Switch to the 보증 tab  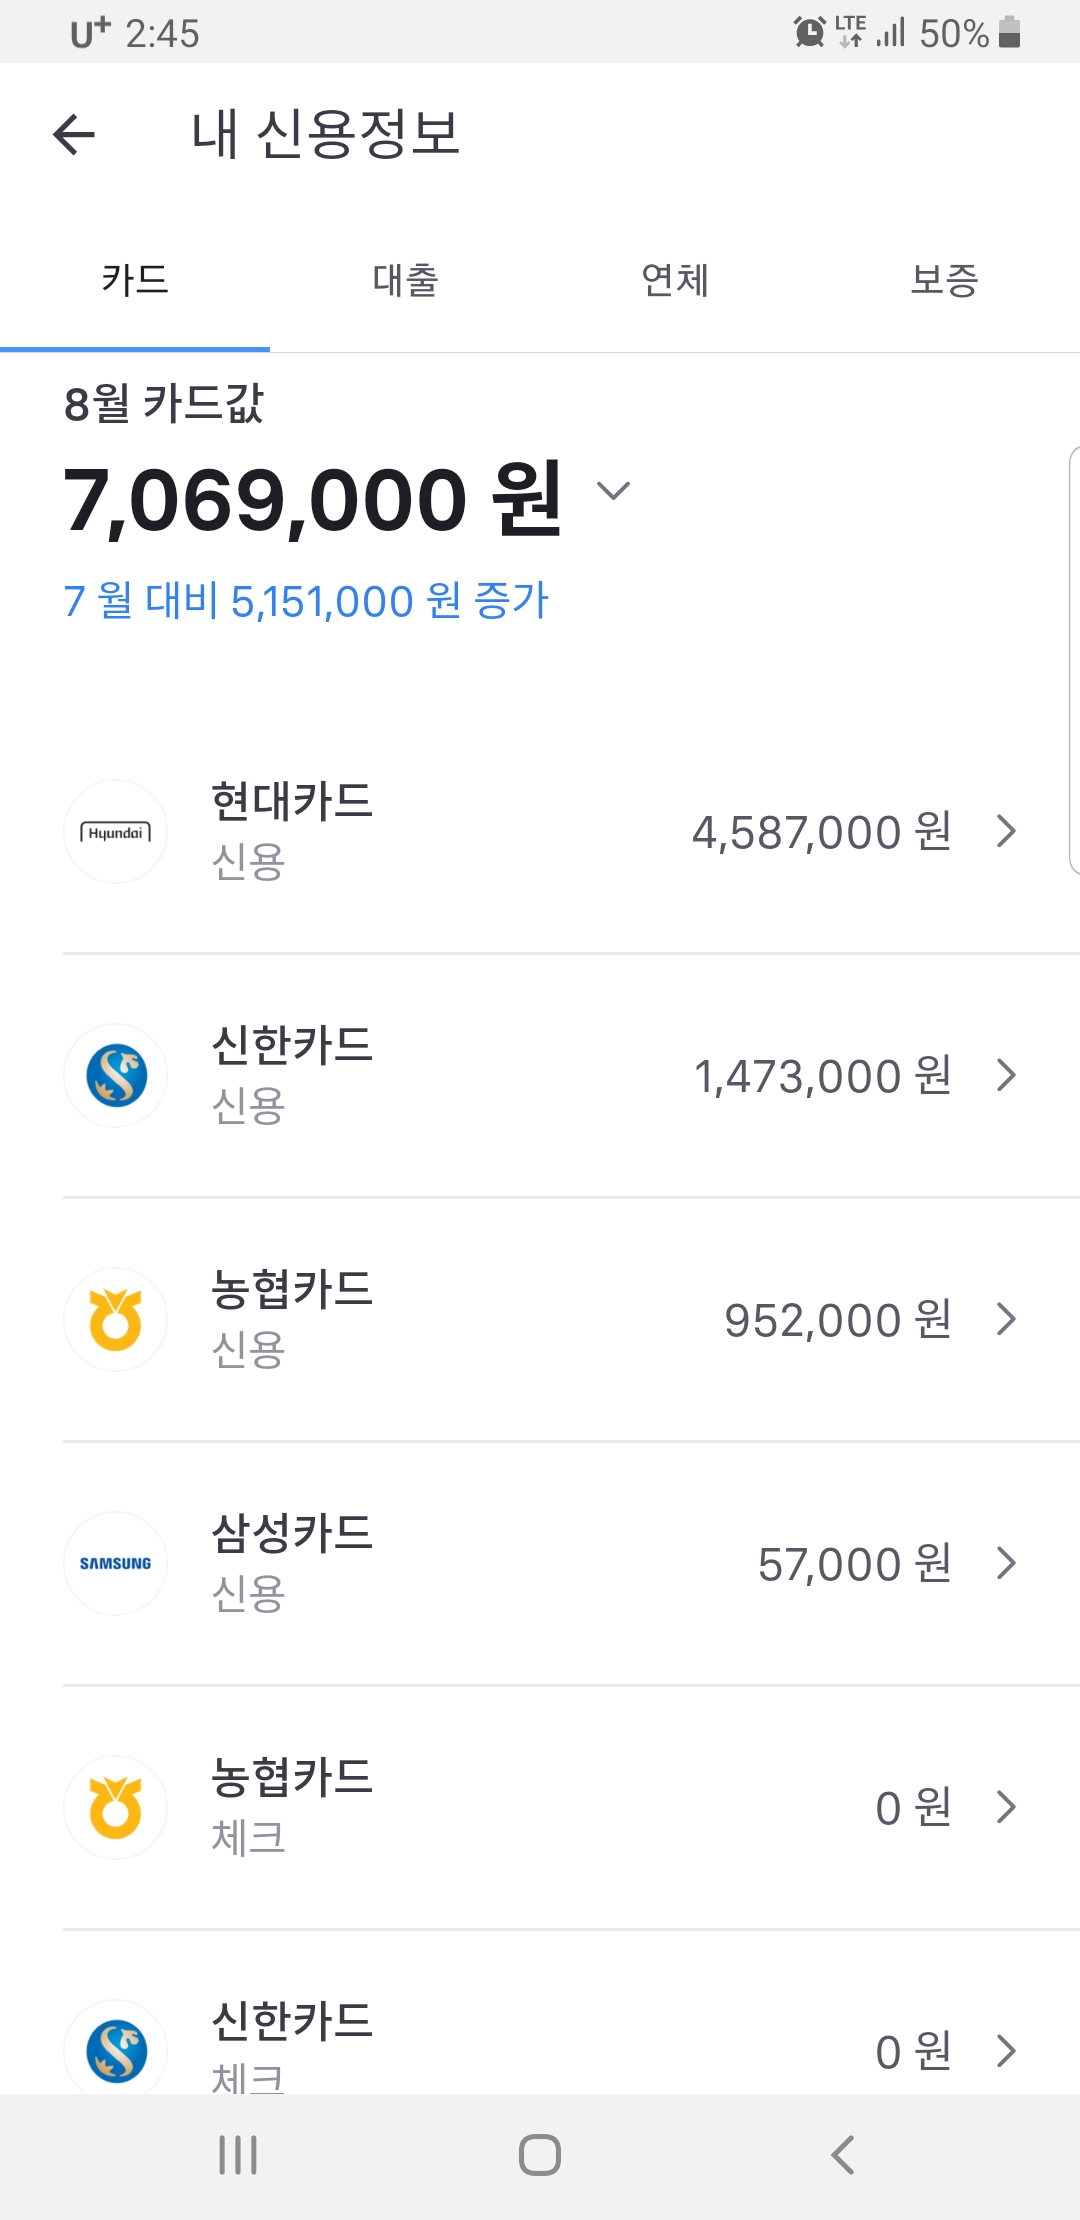point(945,280)
